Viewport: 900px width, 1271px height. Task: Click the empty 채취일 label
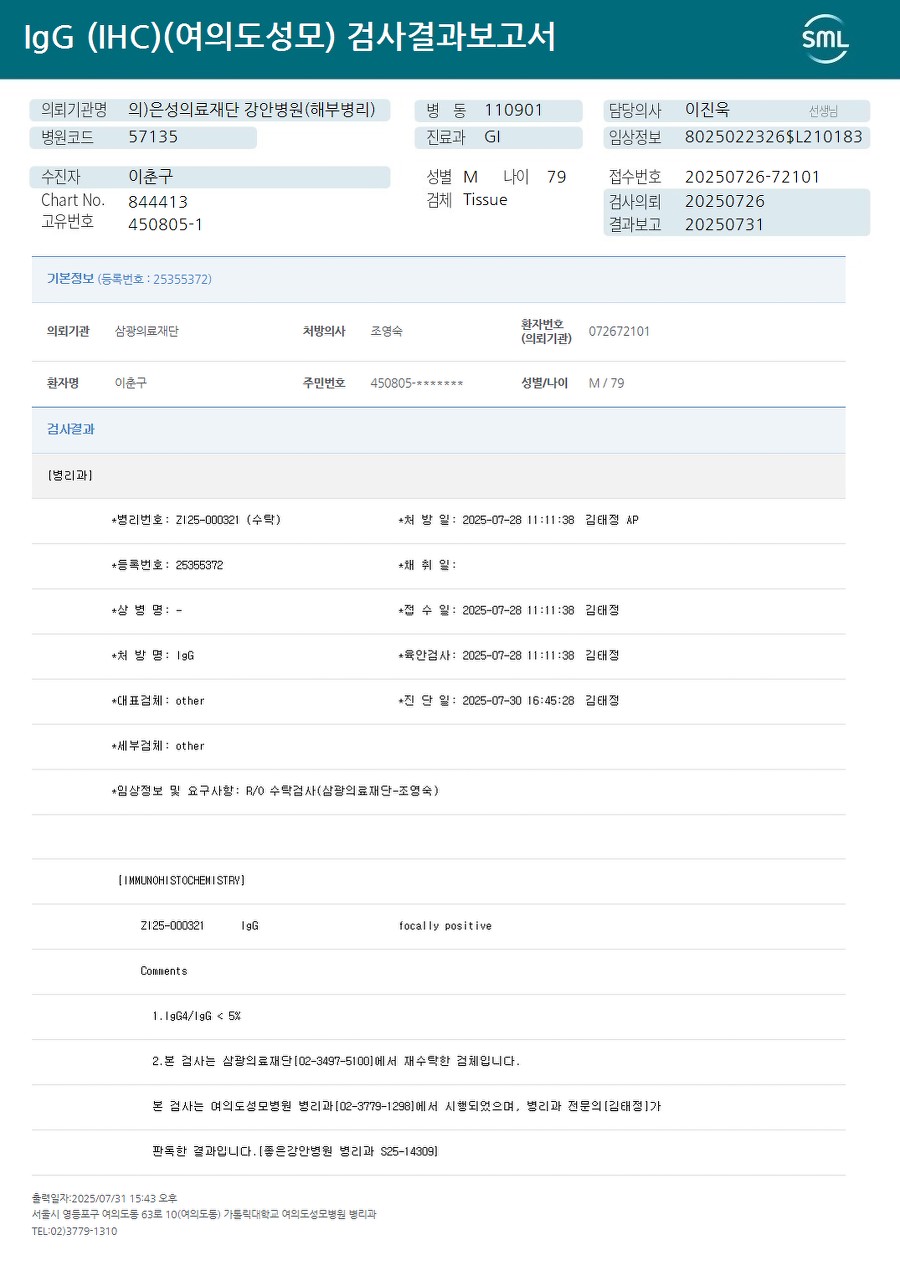(427, 565)
